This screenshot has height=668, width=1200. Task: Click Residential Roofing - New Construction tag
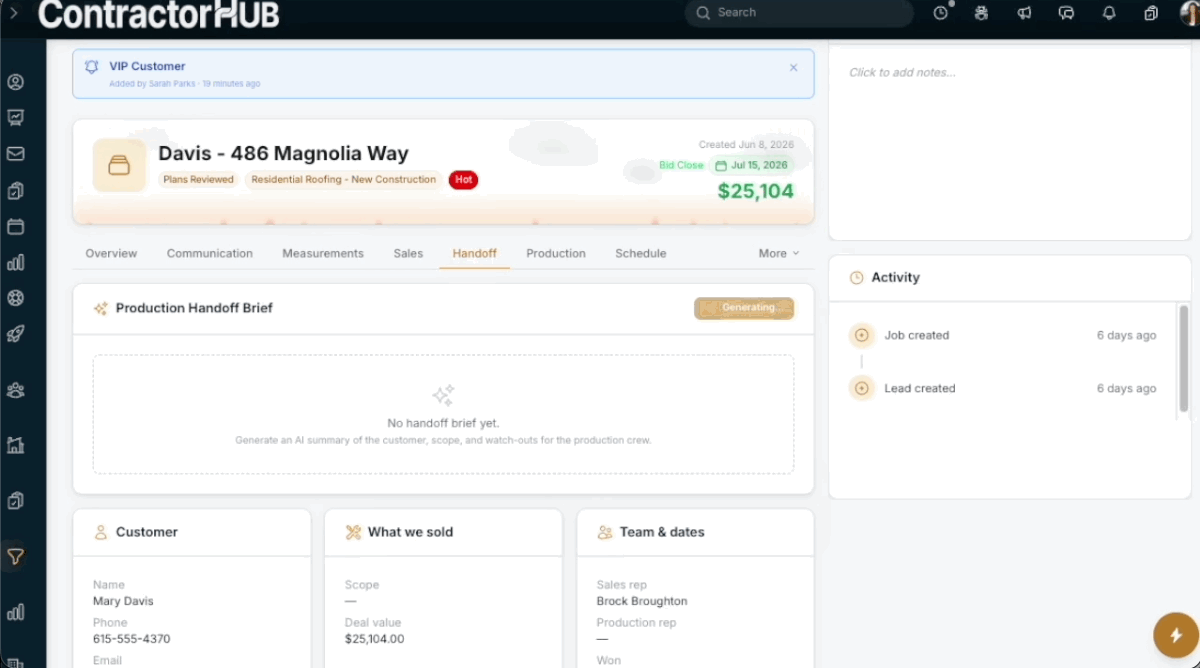point(343,180)
